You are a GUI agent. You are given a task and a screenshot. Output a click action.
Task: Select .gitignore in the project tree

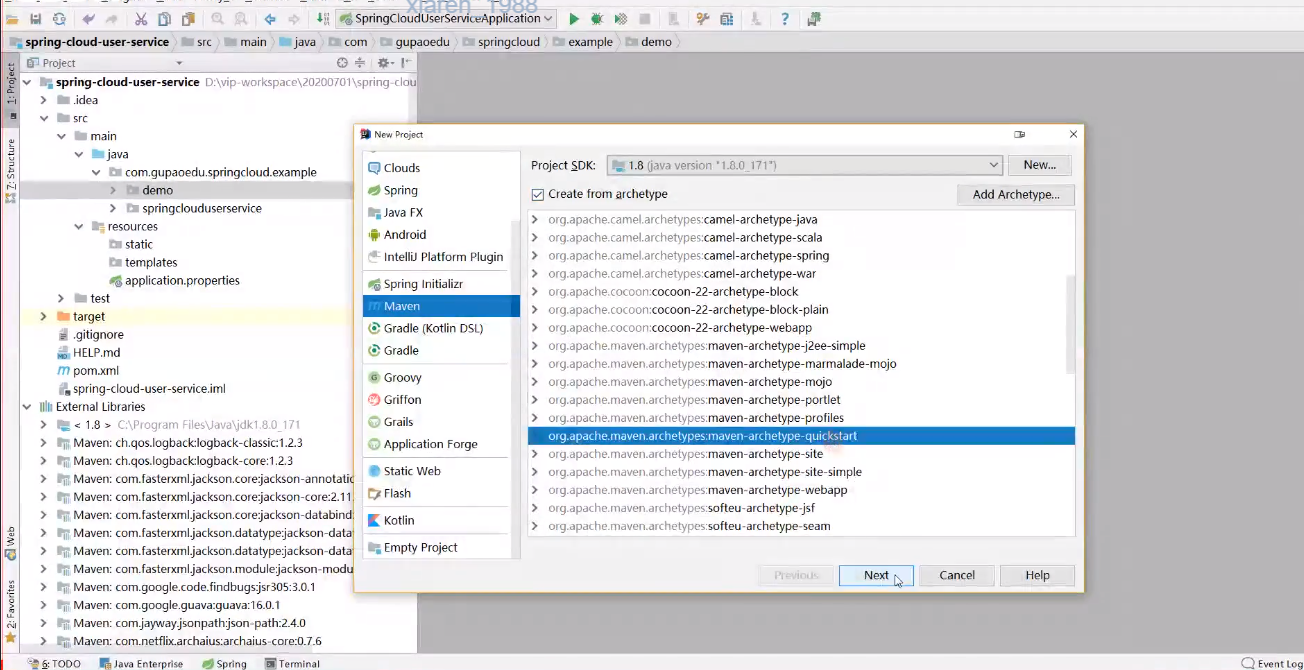click(98, 335)
